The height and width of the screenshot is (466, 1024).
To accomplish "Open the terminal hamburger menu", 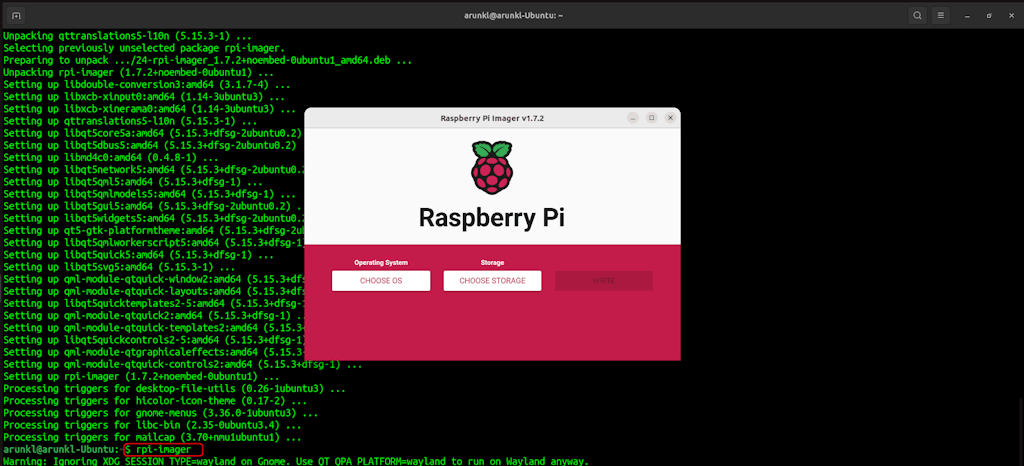I will 940,14.
